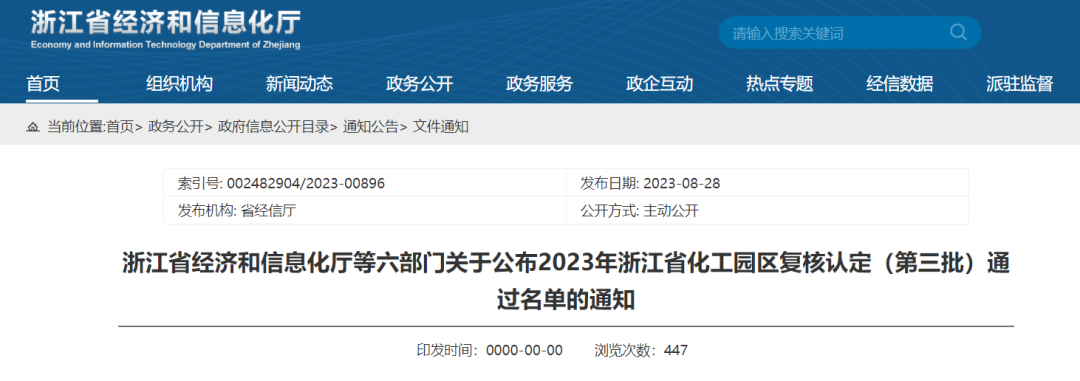Click the search magnifier icon

tap(958, 32)
